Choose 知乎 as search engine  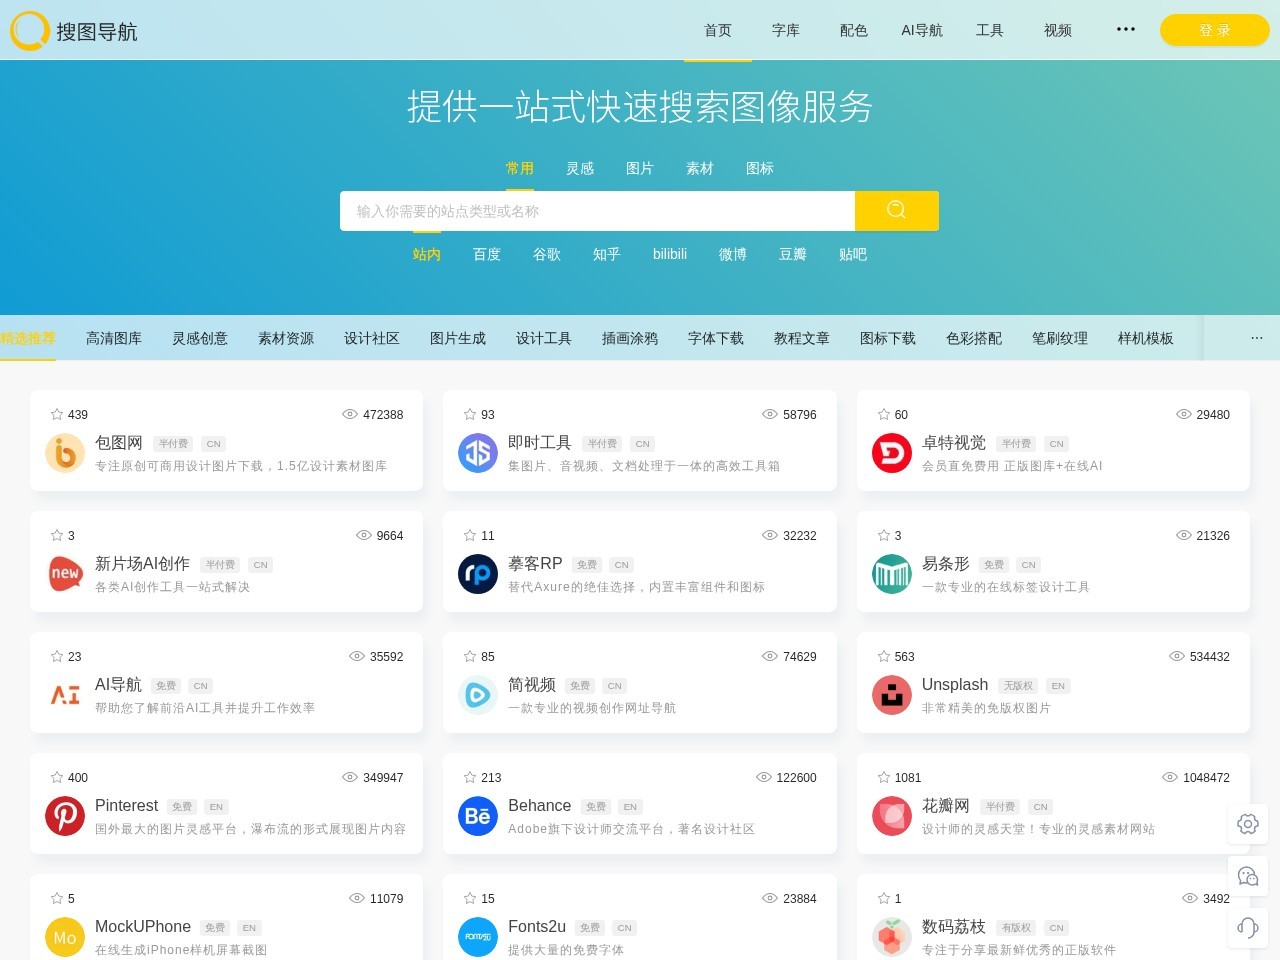pyautogui.click(x=607, y=254)
